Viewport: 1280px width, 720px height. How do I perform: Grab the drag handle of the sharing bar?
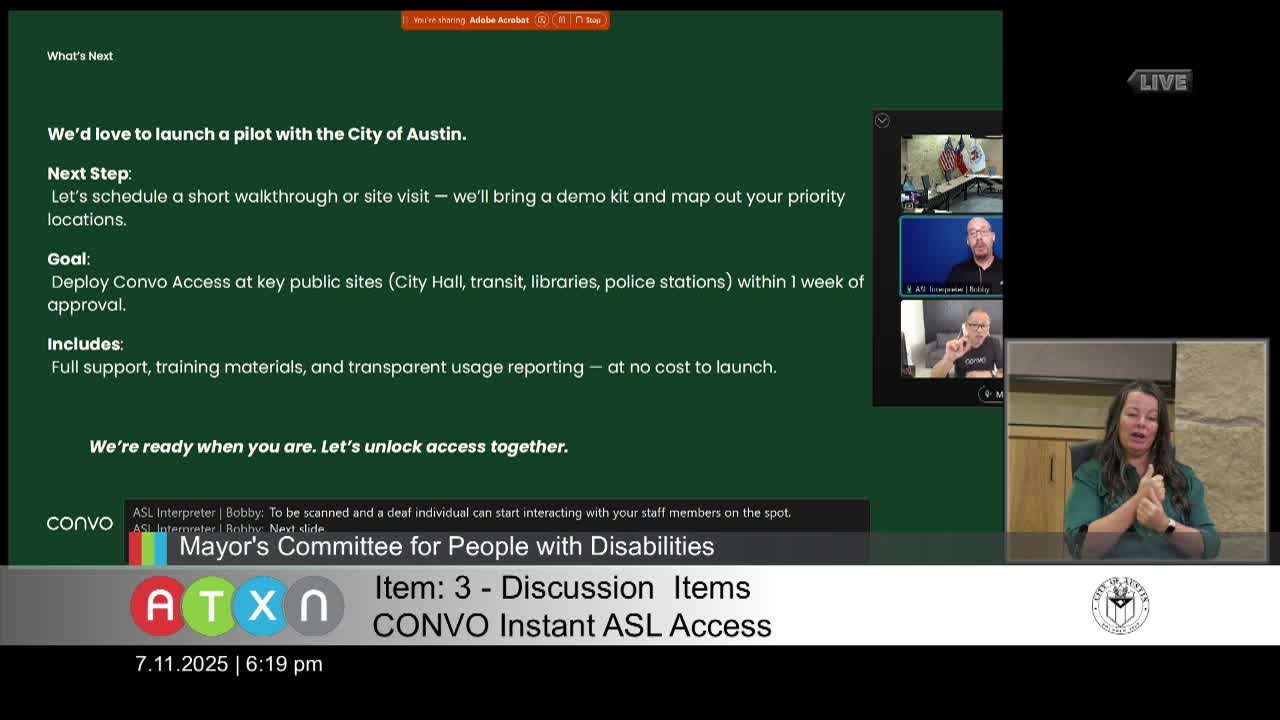point(406,20)
